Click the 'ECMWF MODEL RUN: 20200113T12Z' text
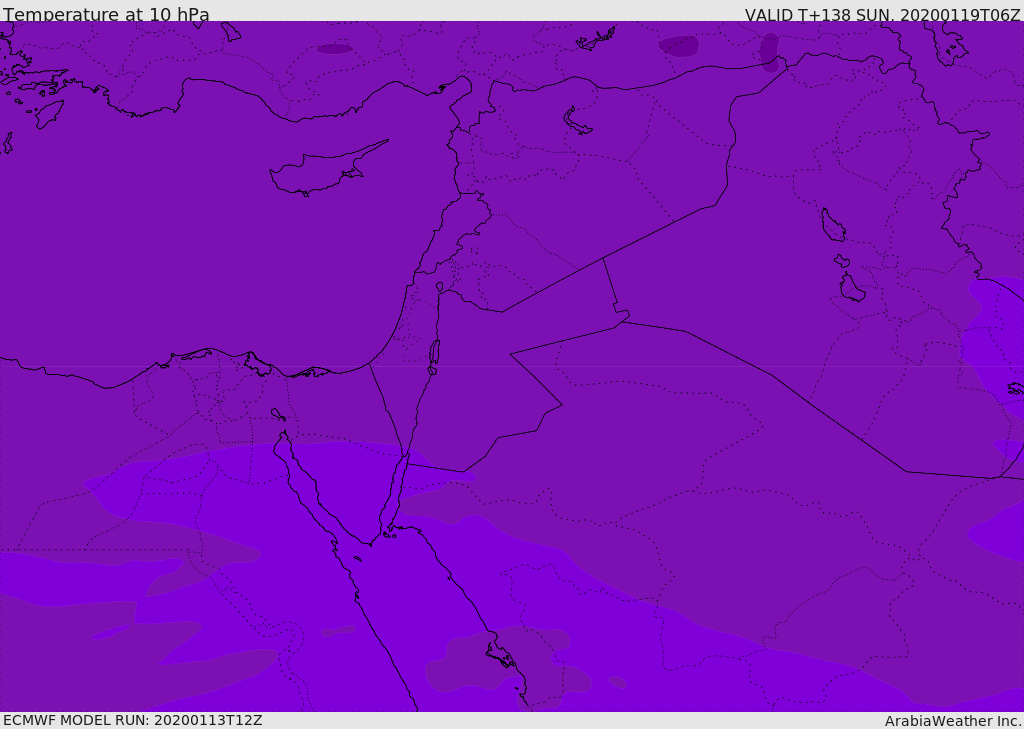 pos(133,720)
